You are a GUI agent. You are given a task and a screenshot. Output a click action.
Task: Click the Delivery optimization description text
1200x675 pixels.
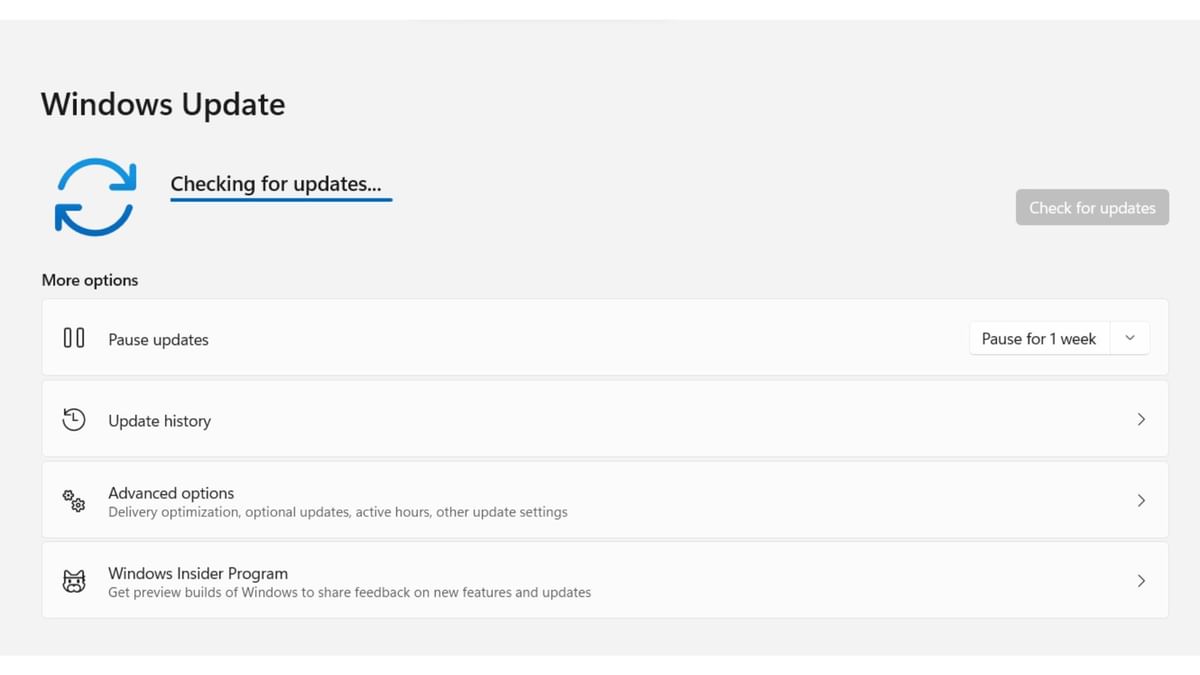[x=337, y=512]
